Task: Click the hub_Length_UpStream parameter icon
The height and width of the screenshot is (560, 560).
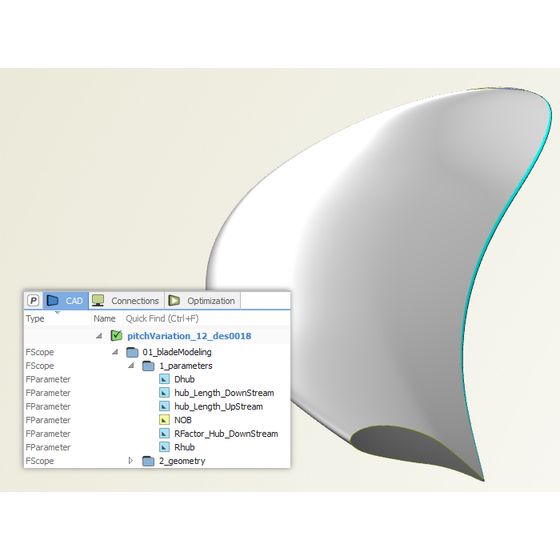Action: pyautogui.click(x=164, y=406)
